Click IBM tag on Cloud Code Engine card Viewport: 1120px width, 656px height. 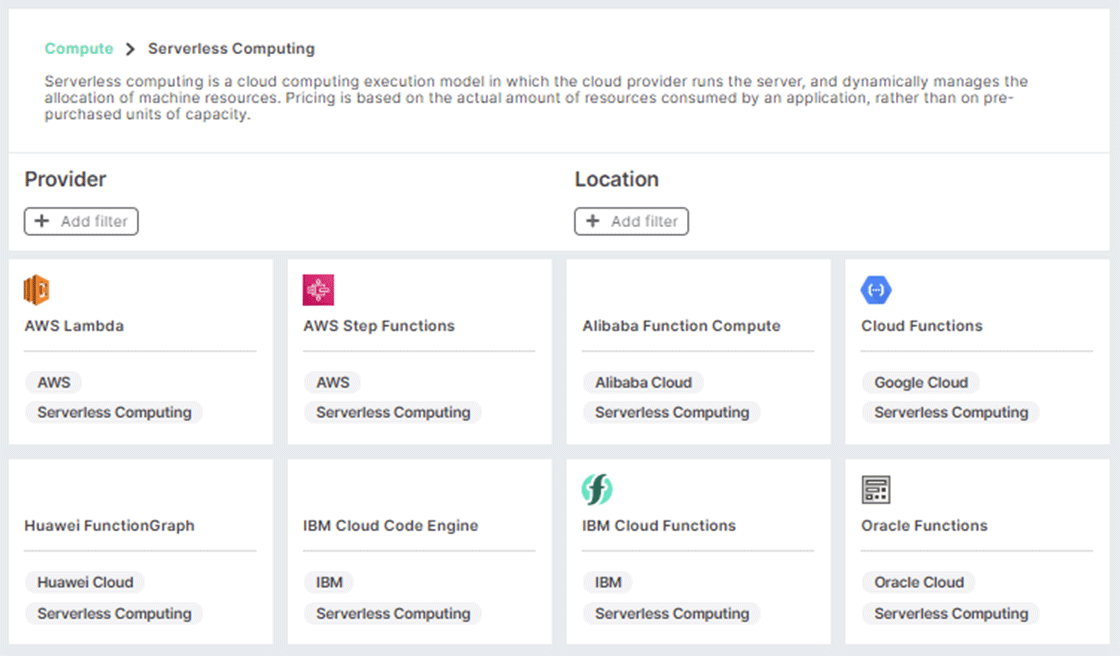coord(329,582)
